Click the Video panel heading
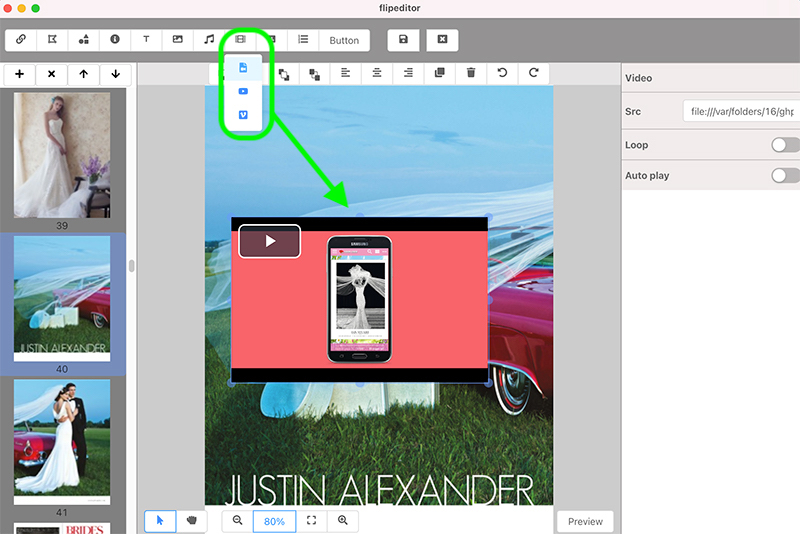 [x=638, y=78]
